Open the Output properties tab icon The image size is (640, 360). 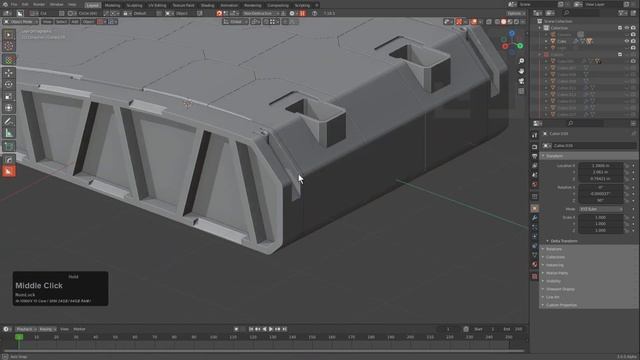click(535, 156)
